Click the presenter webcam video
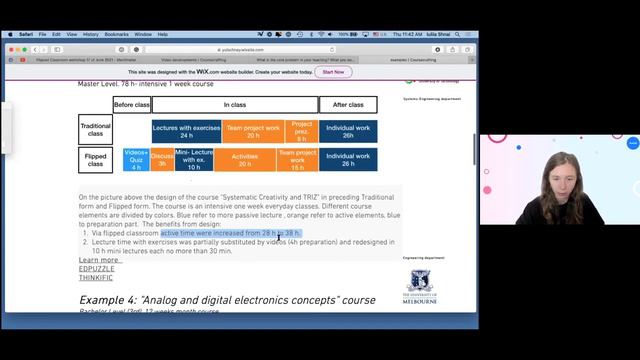640x360 pixels. coord(560,180)
